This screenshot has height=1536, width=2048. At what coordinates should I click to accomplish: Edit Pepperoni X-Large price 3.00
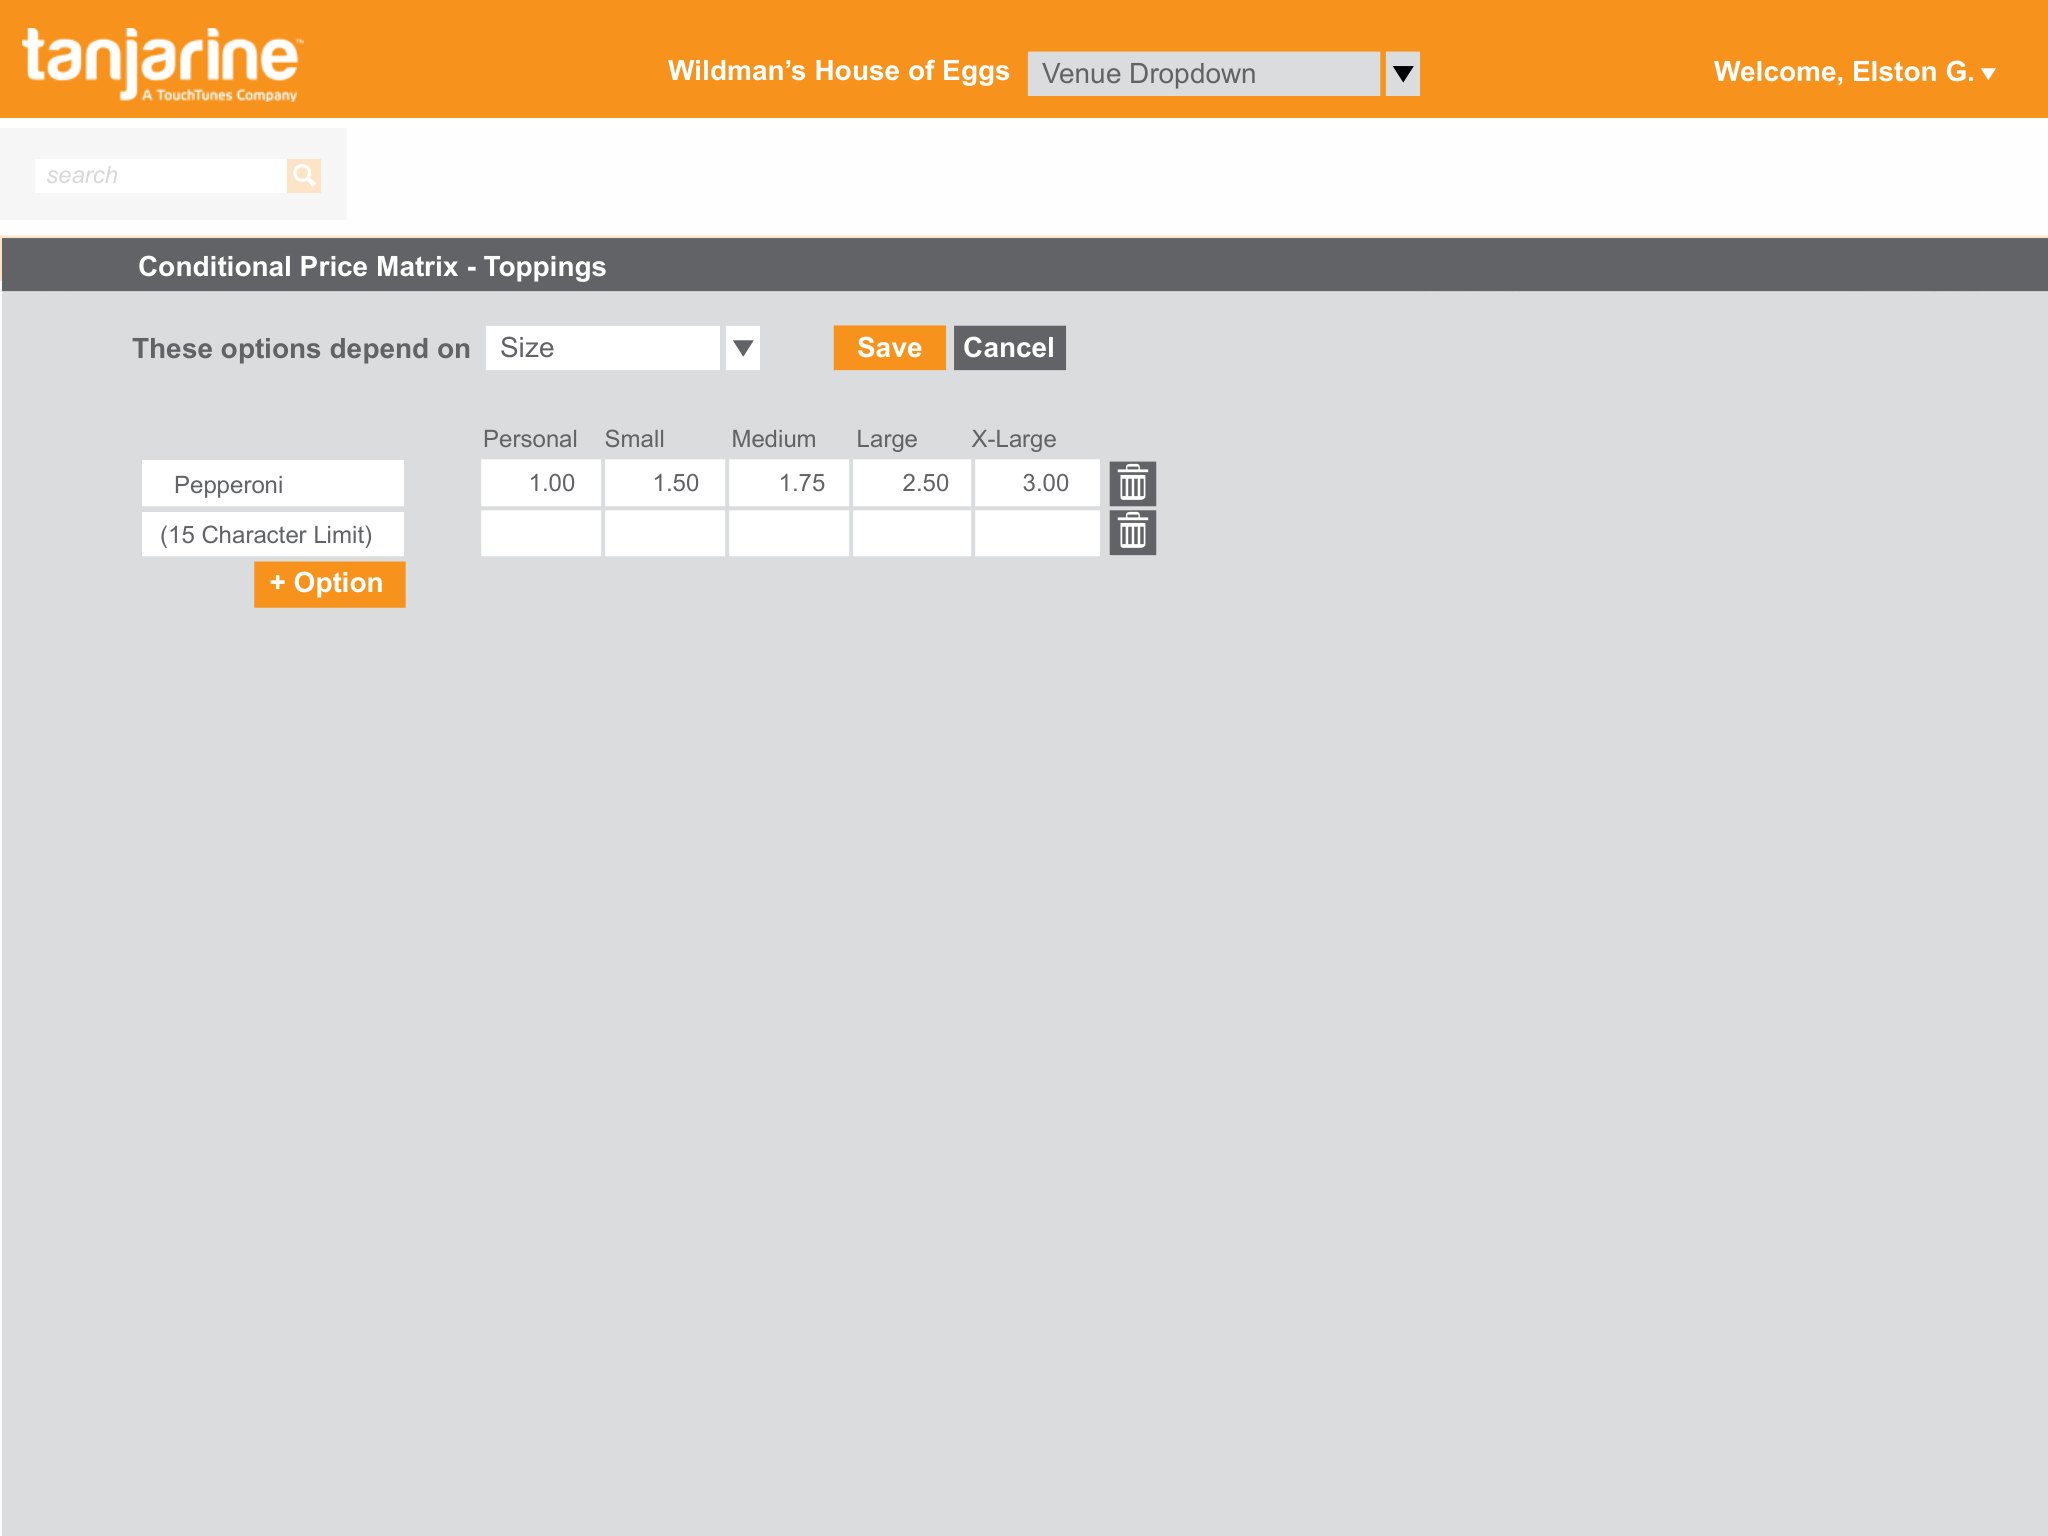1037,483
